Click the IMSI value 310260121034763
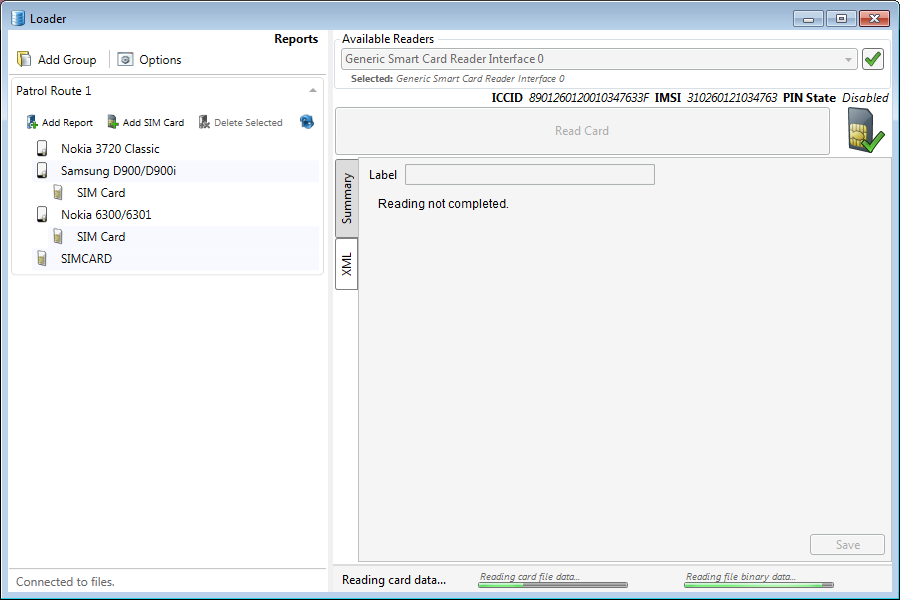The image size is (900, 600). tap(732, 98)
